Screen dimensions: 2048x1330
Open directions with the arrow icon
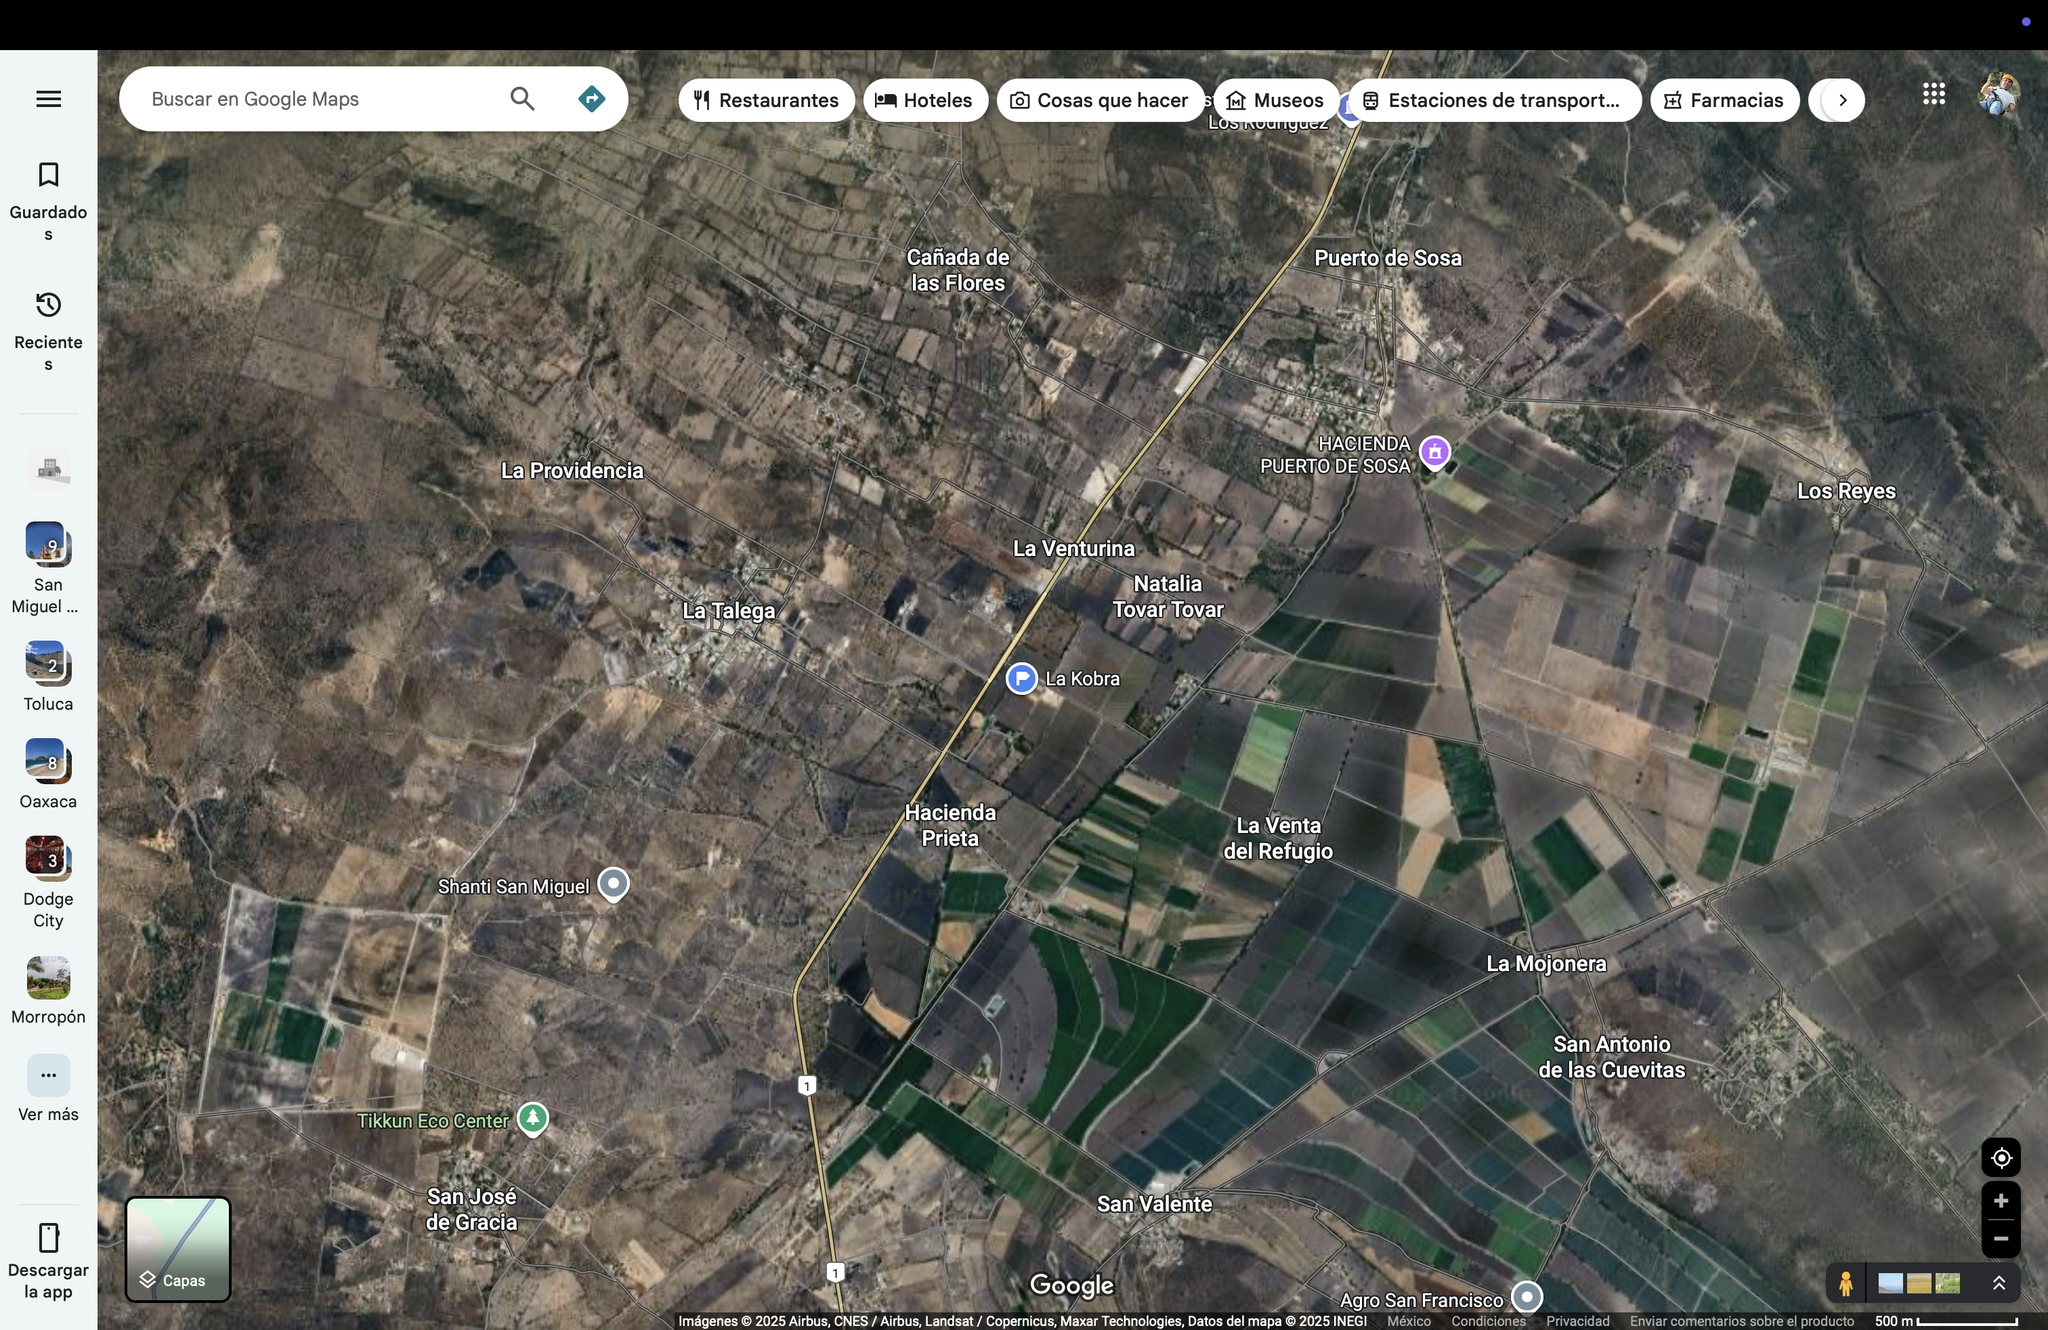pos(591,99)
